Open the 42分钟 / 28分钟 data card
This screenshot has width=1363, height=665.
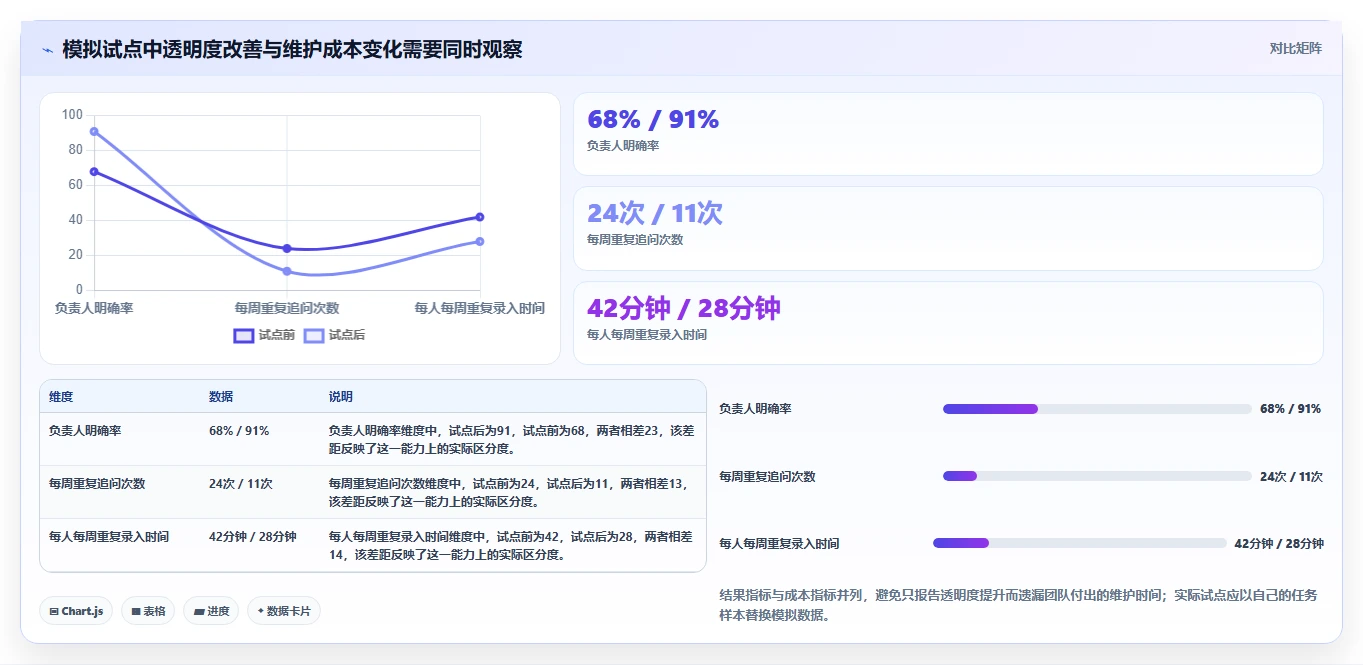948,323
